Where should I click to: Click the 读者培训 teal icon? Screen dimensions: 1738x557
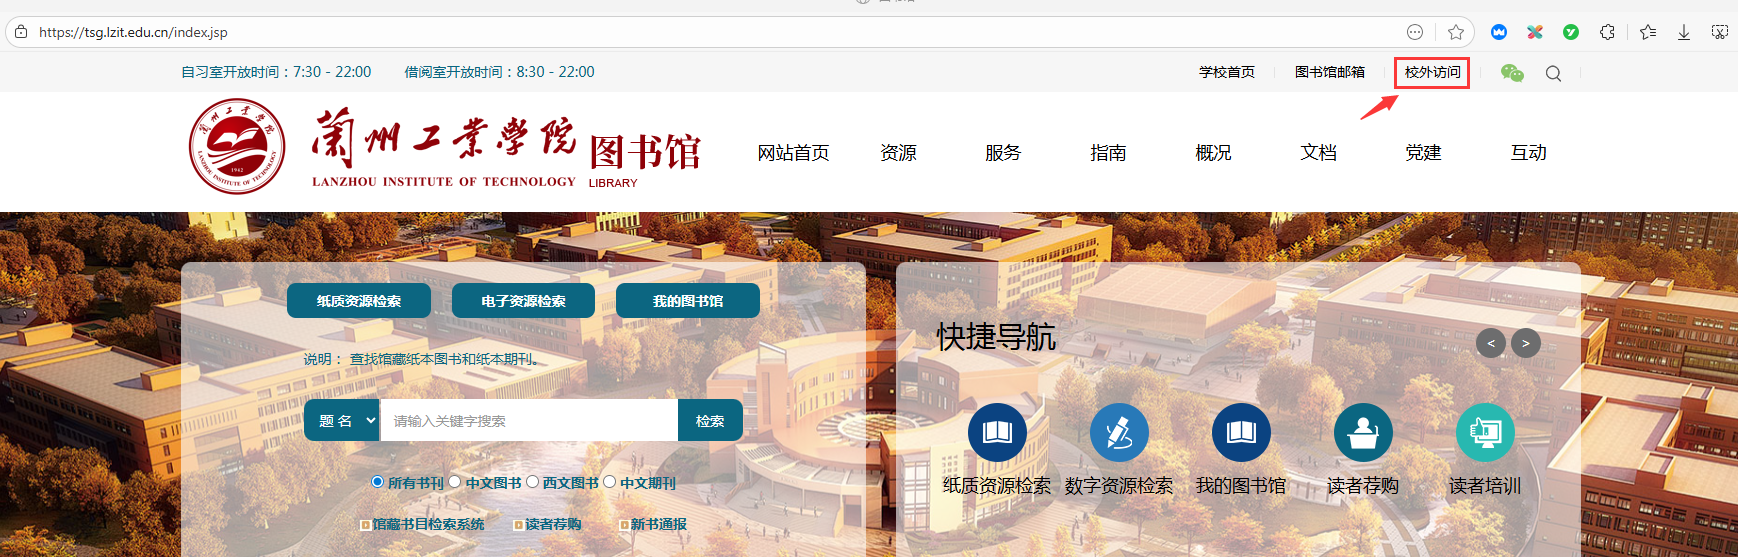click(x=1485, y=432)
